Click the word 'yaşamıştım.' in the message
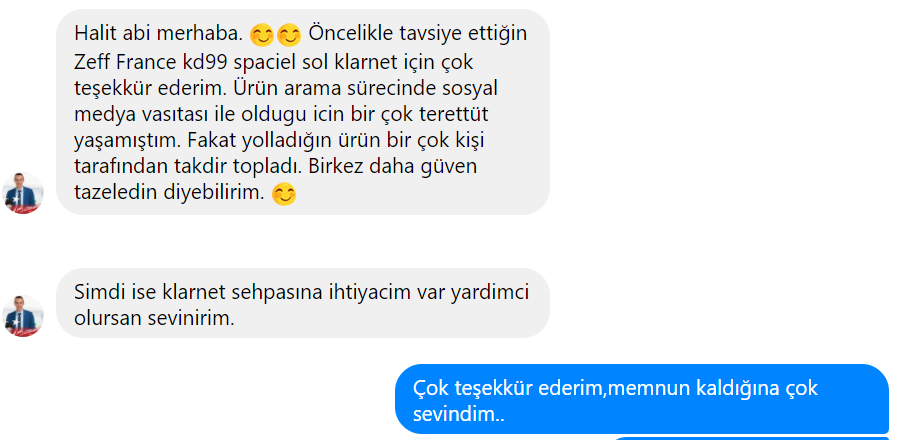Viewport: 920px width, 440px height. coord(128,141)
